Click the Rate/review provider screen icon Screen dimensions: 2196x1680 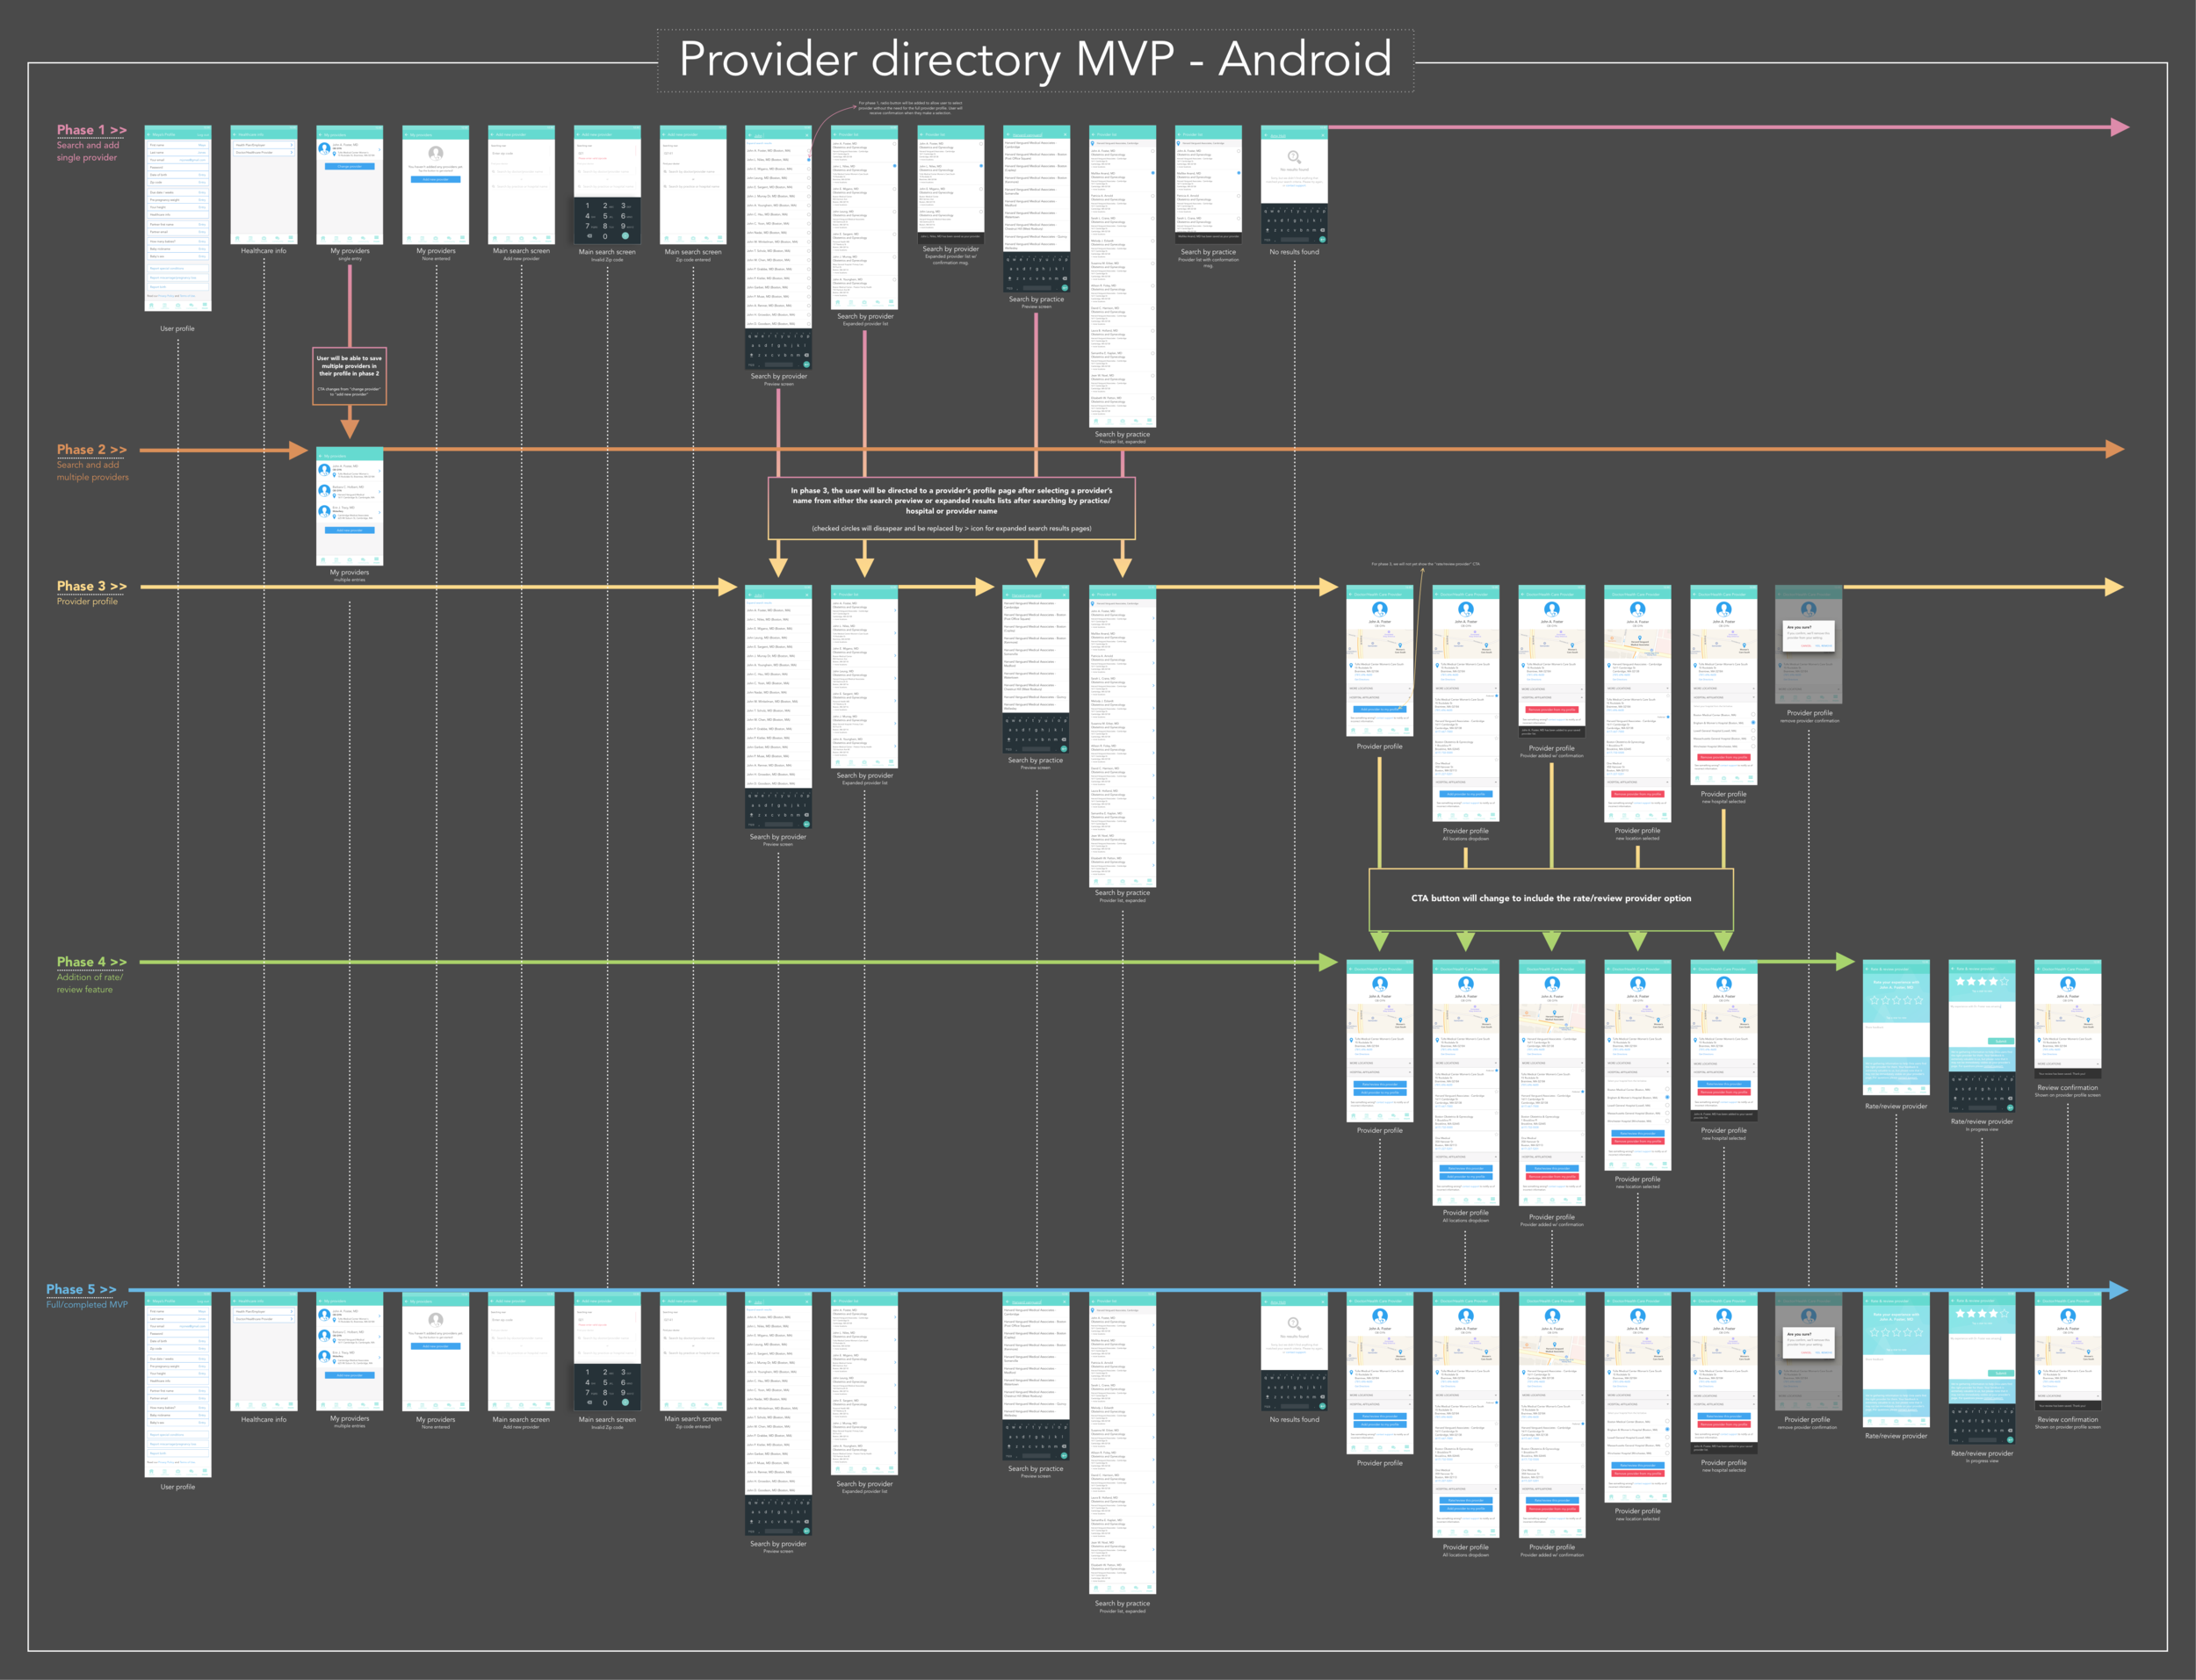click(x=1896, y=1042)
